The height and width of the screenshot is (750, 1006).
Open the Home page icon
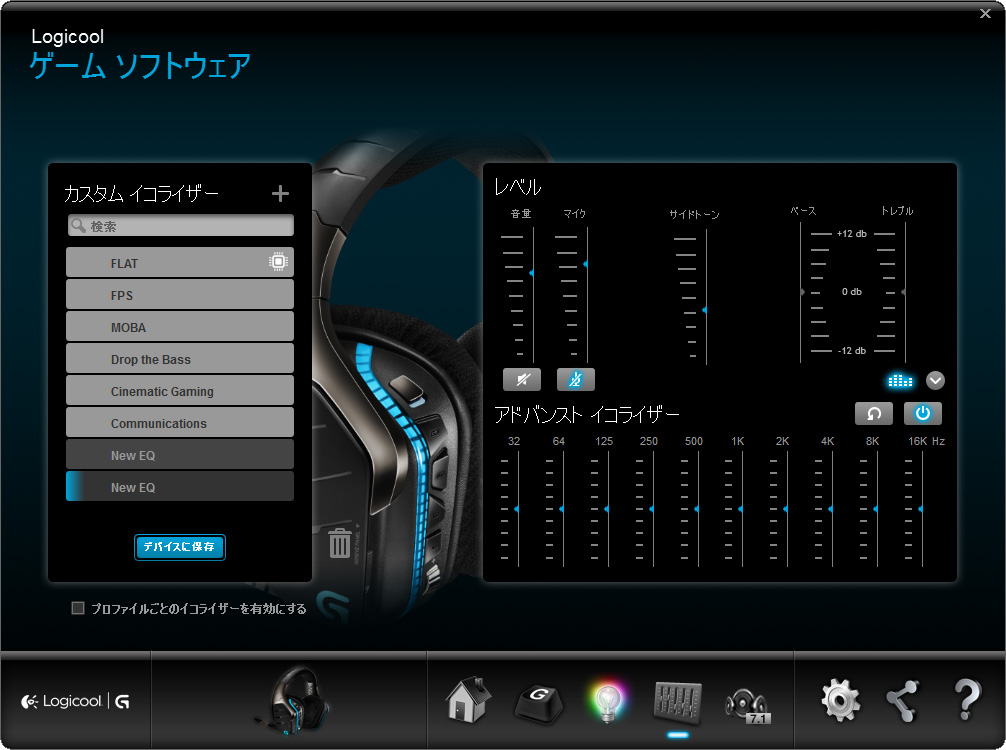coord(468,699)
